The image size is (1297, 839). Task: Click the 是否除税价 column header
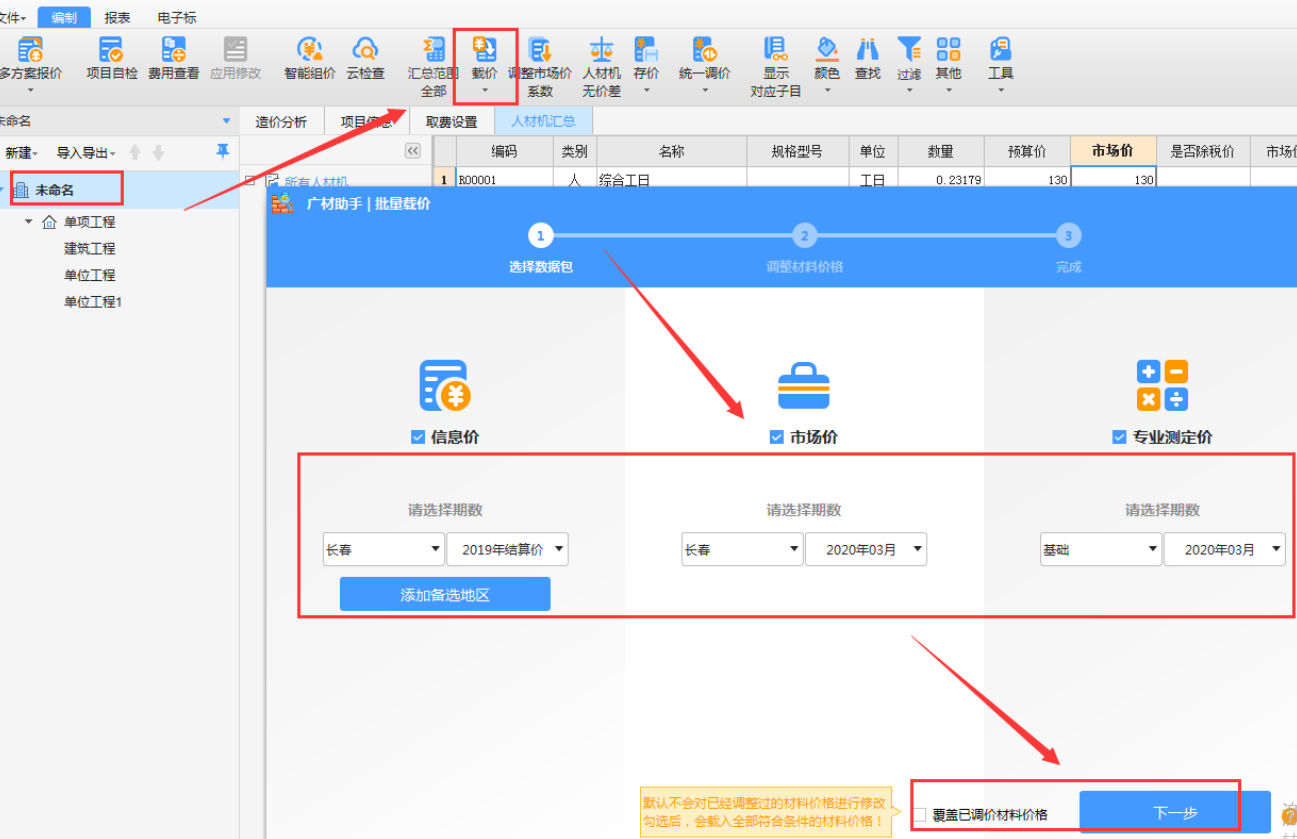coord(1203,151)
